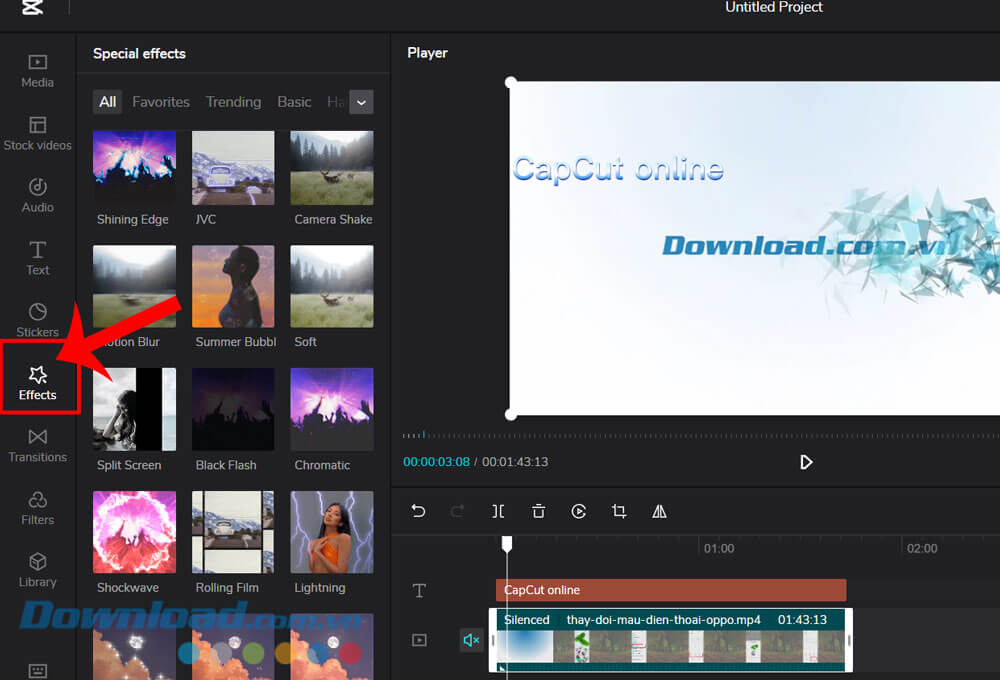The width and height of the screenshot is (1000, 680).
Task: Switch to the Trending effects tab
Action: tap(233, 102)
